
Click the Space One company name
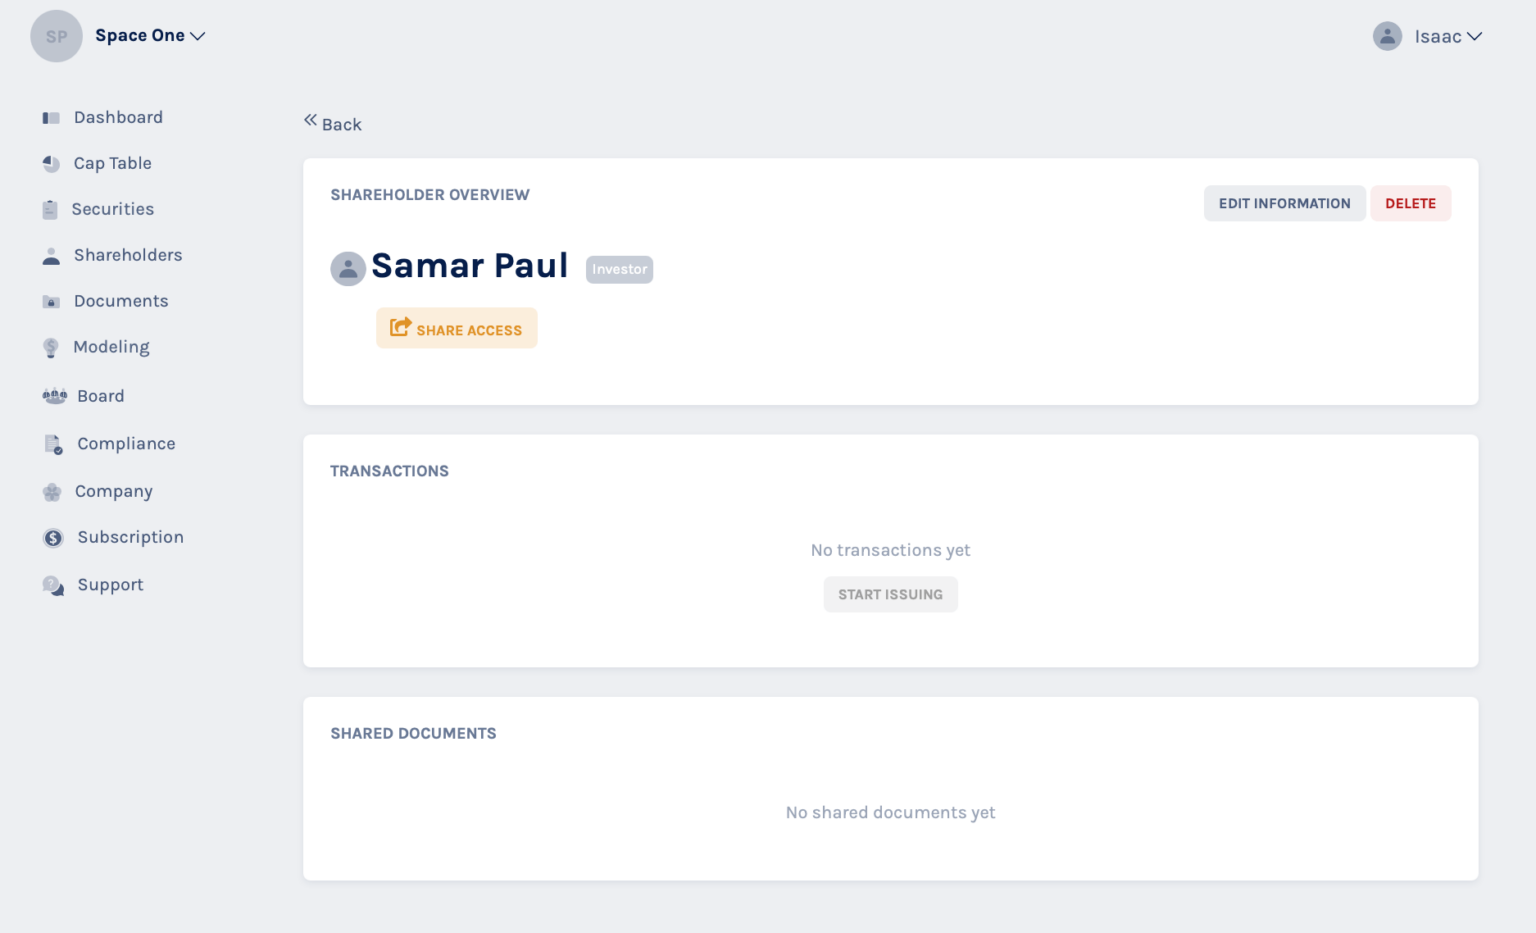coord(140,35)
